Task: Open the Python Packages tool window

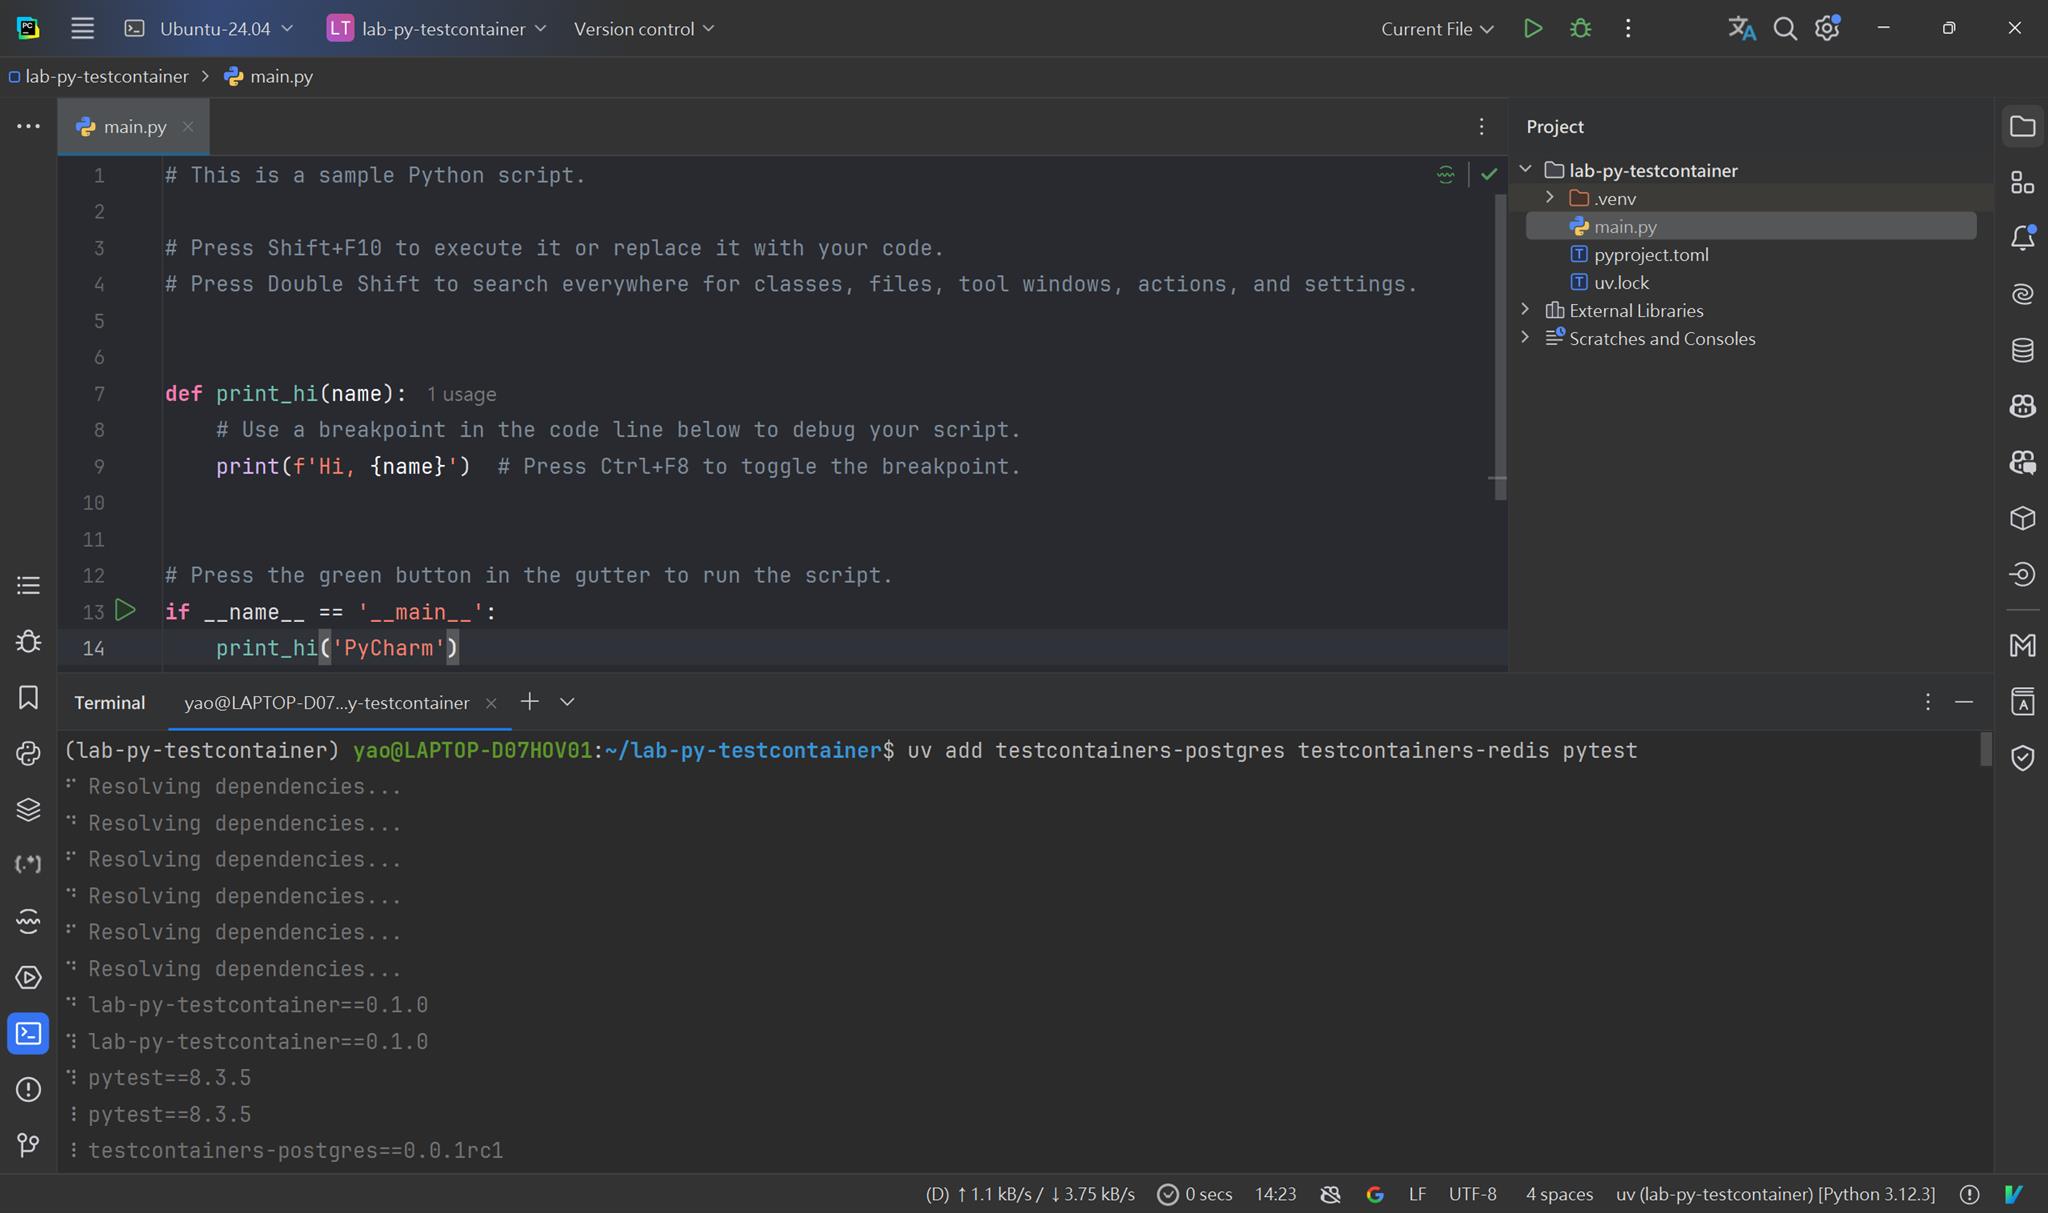Action: tap(28, 809)
